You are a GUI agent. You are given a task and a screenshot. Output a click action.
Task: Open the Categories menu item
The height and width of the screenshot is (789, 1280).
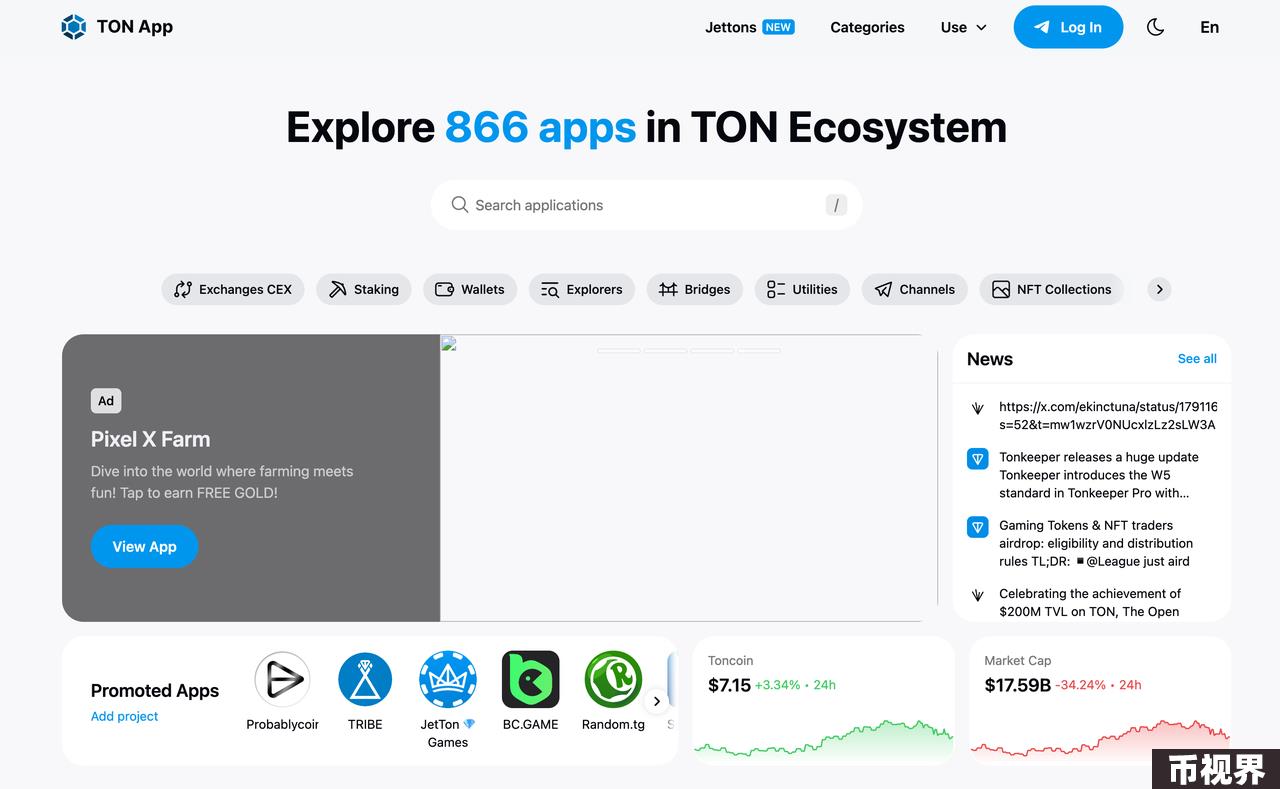[x=867, y=27]
